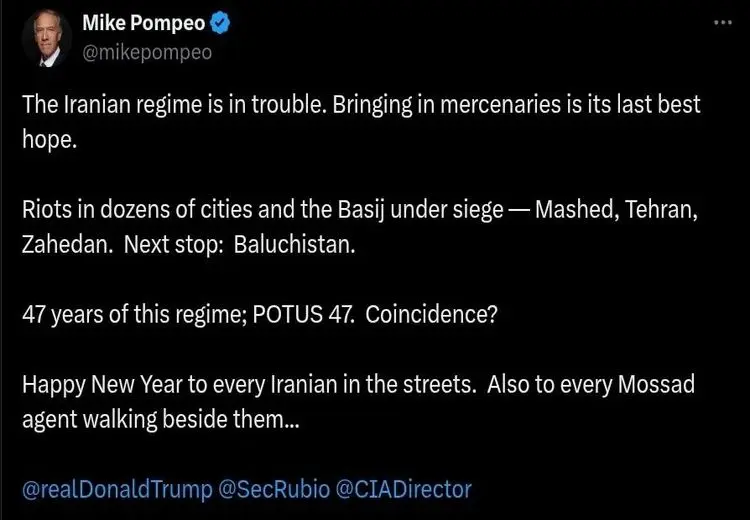Open the three-dot more options menu
The width and height of the screenshot is (750, 520).
tap(723, 23)
